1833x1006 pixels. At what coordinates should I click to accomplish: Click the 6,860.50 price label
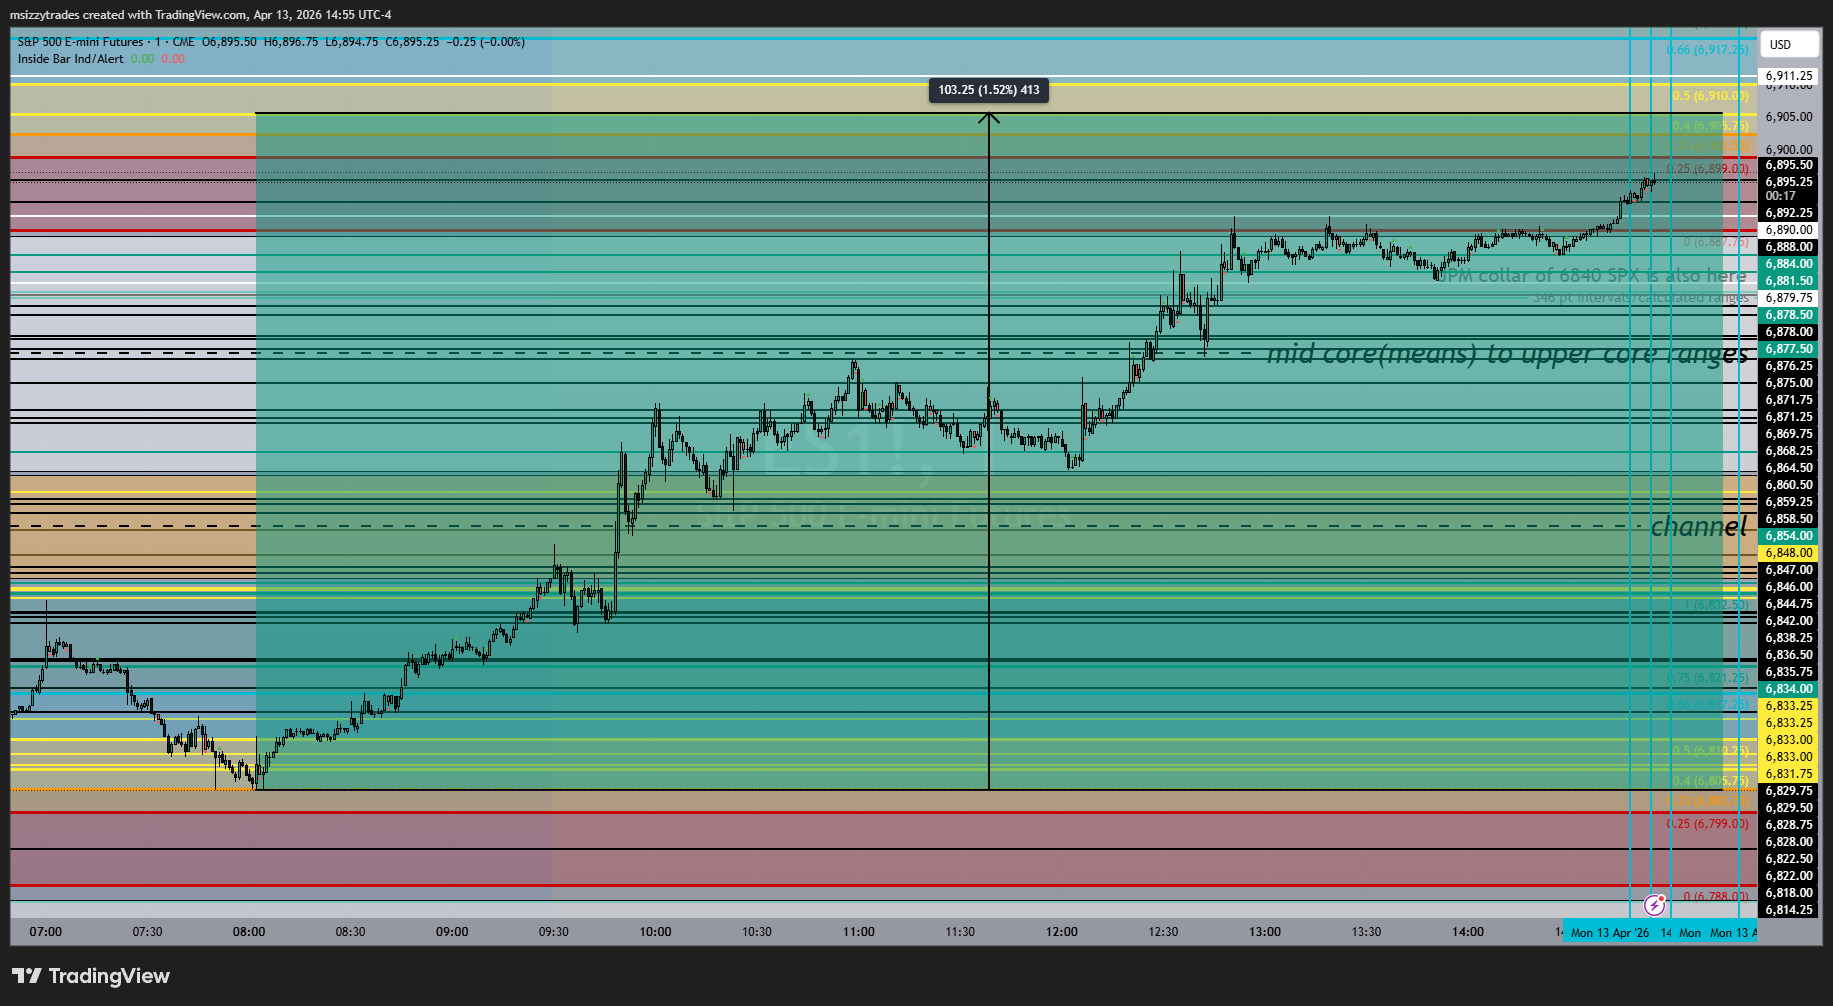click(1788, 485)
